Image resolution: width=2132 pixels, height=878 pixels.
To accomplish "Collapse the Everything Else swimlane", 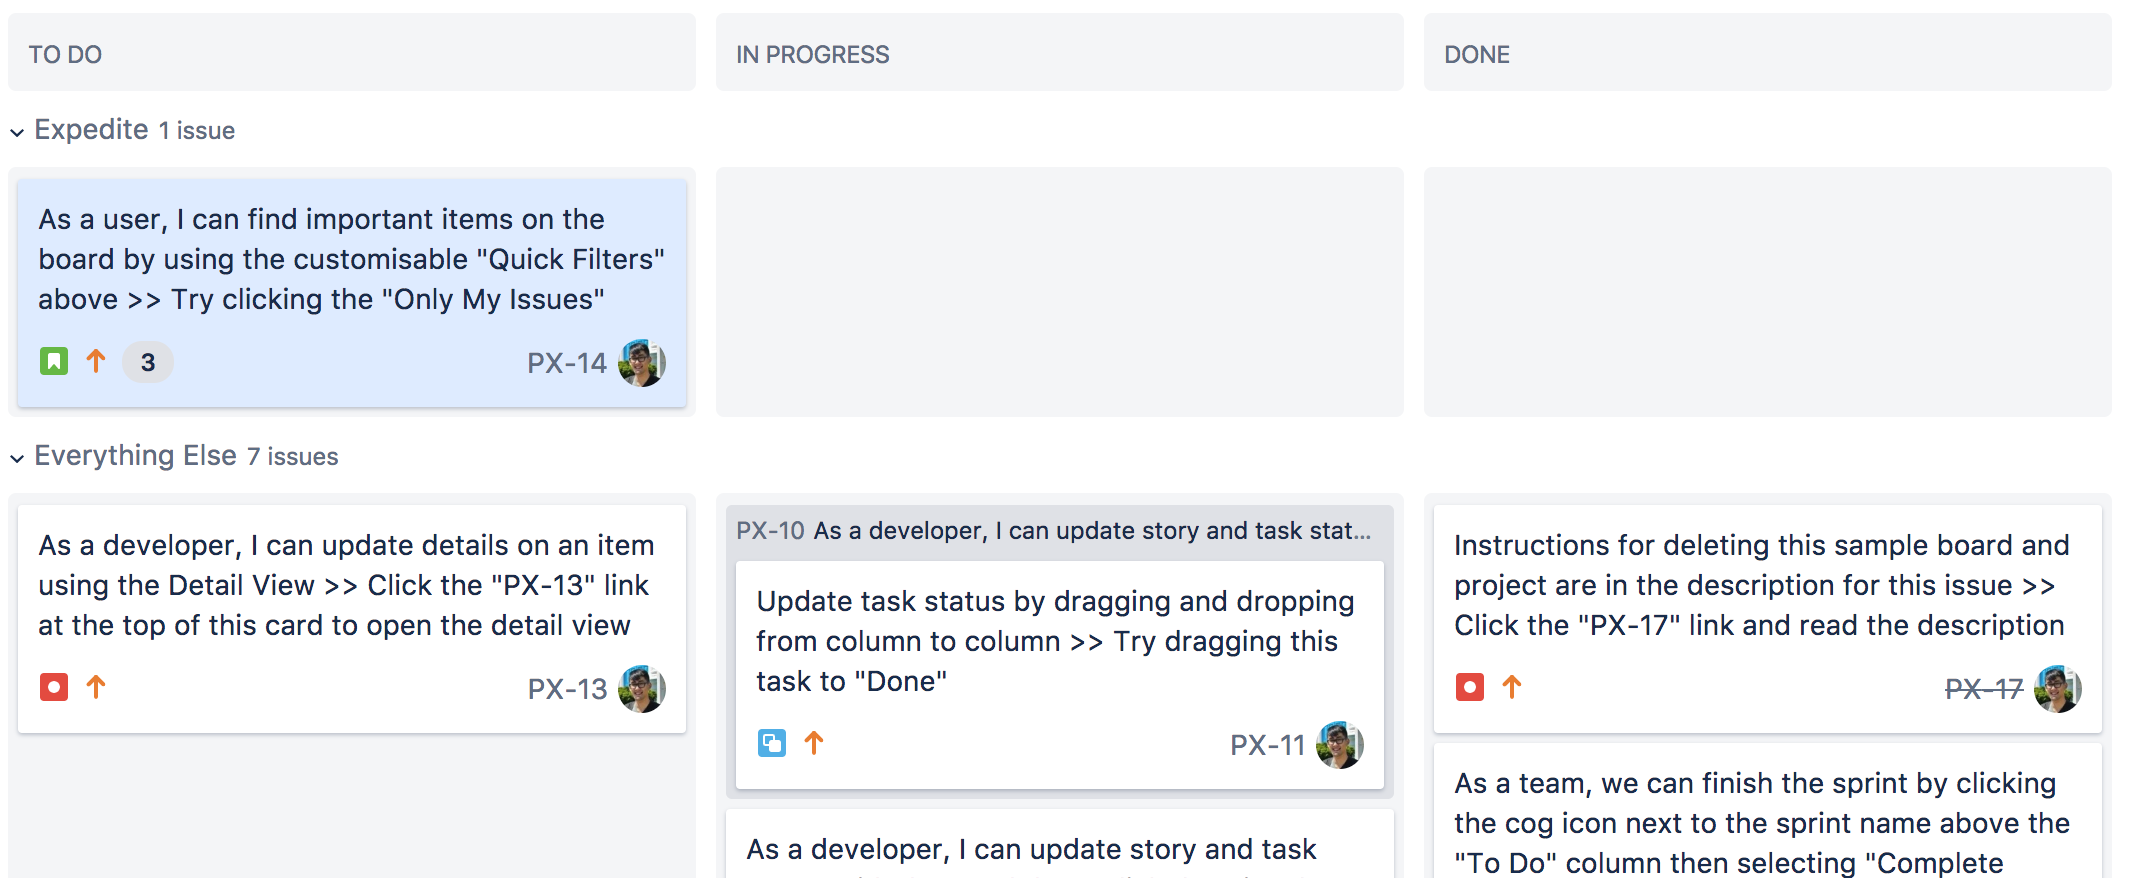I will pyautogui.click(x=17, y=458).
